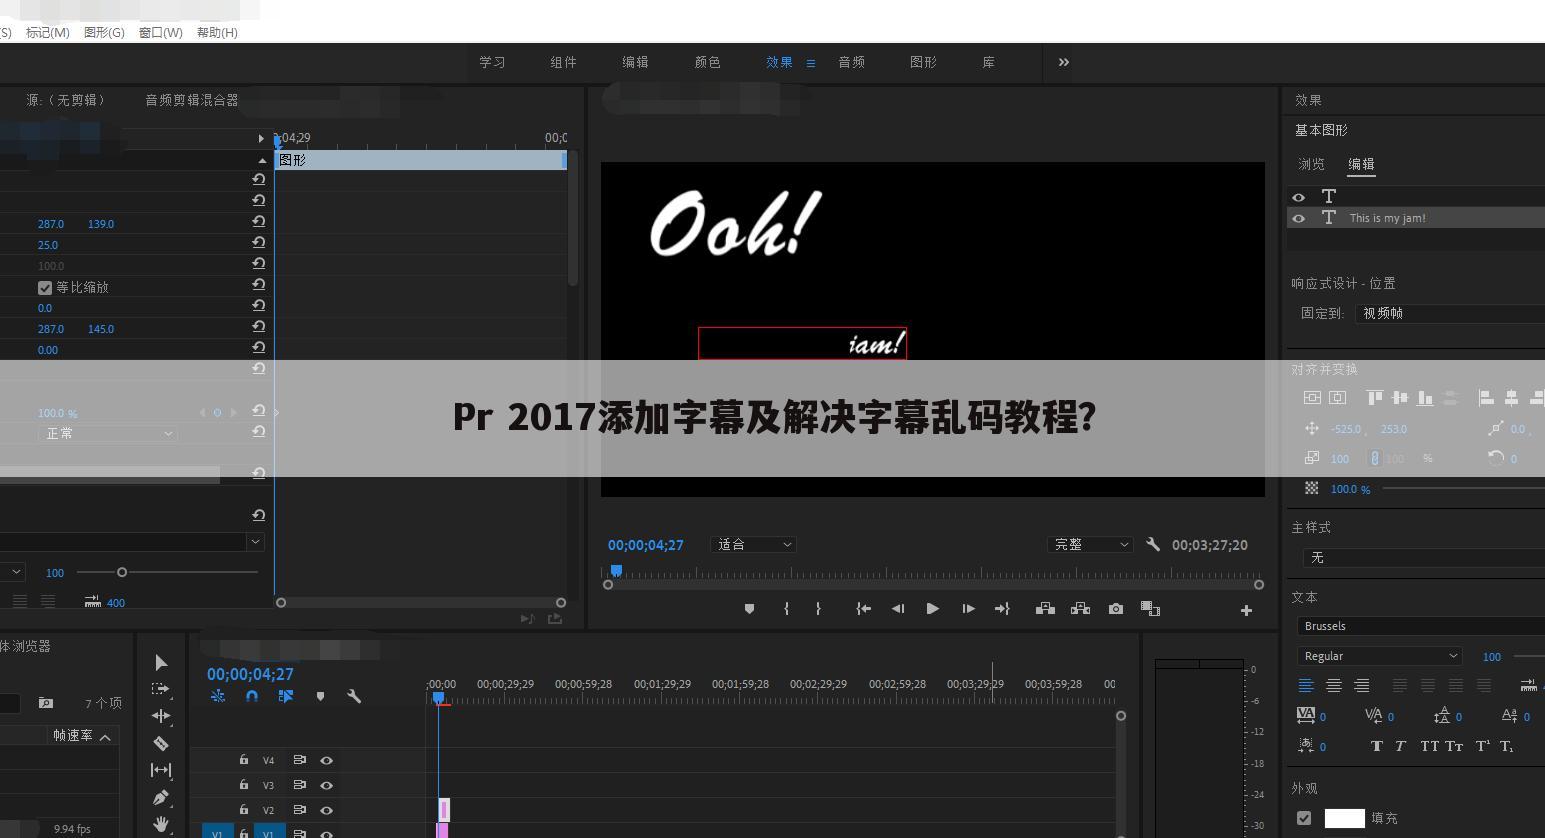
Task: Toggle V4 track output eye
Action: tap(326, 760)
